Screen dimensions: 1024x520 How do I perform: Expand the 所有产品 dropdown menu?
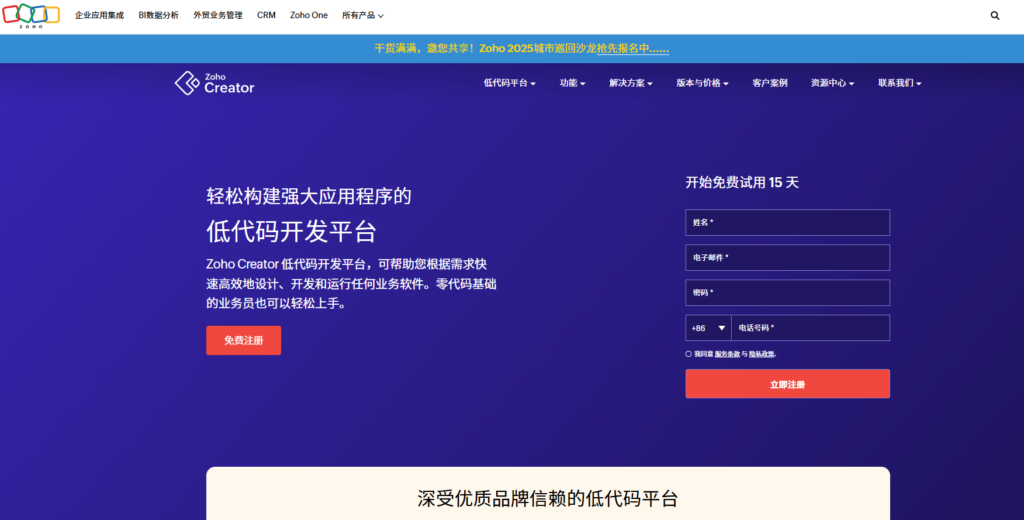(x=362, y=16)
